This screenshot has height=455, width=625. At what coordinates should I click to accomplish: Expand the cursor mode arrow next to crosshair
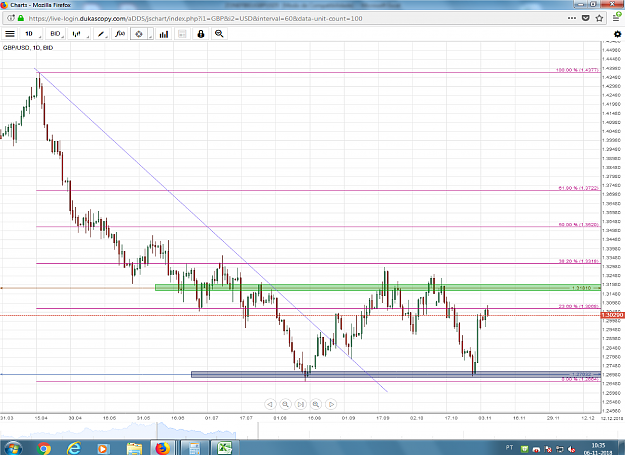click(150, 34)
